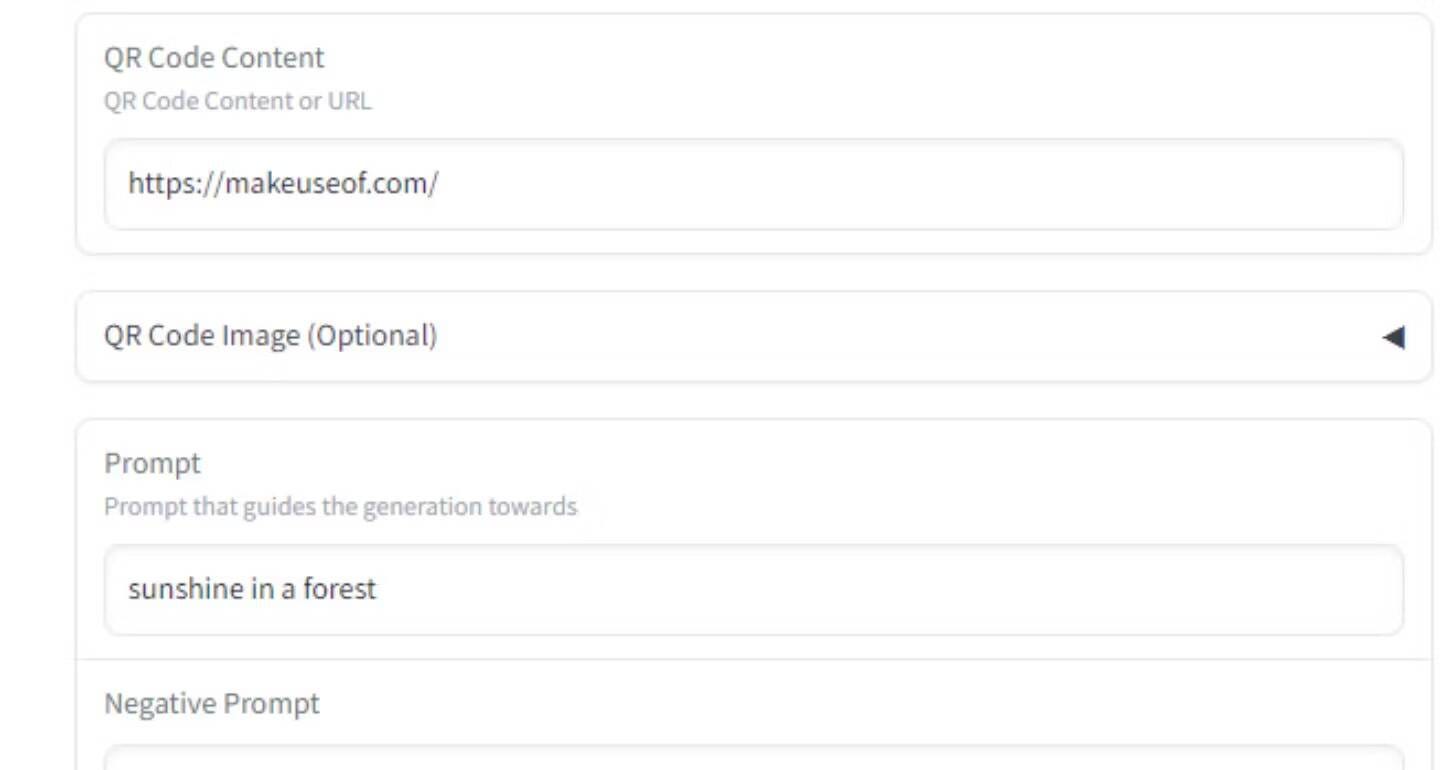Click the word "URL" in the hint text
The image size is (1440, 770).
tap(350, 101)
